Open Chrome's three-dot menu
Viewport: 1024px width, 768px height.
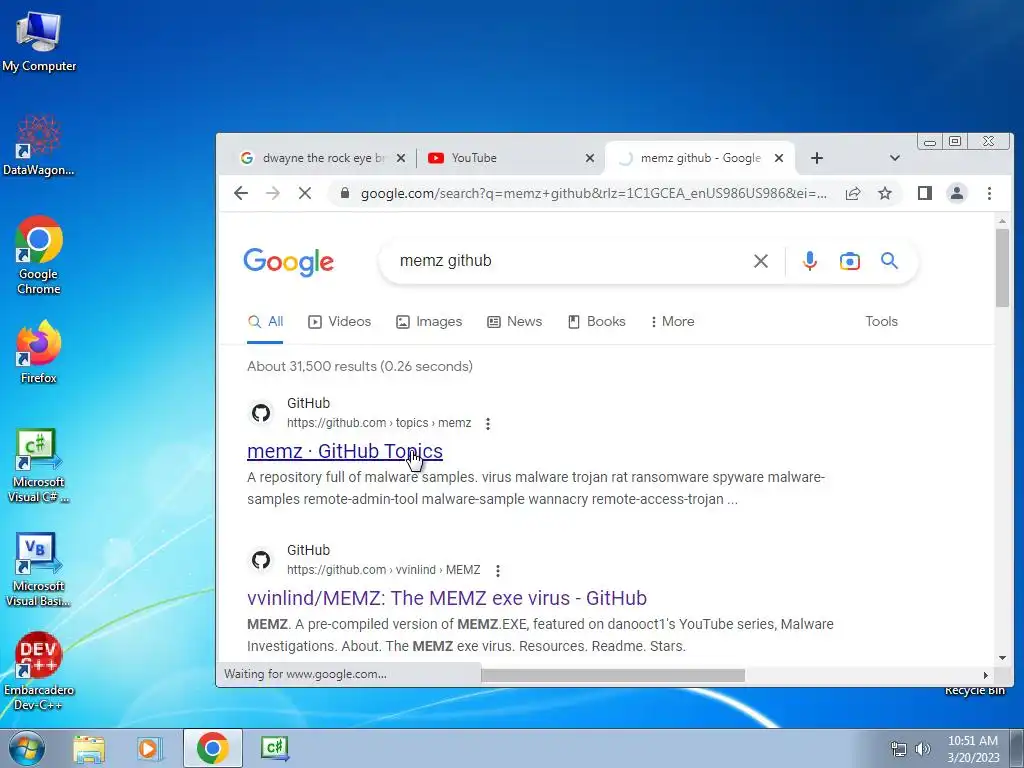pos(989,193)
